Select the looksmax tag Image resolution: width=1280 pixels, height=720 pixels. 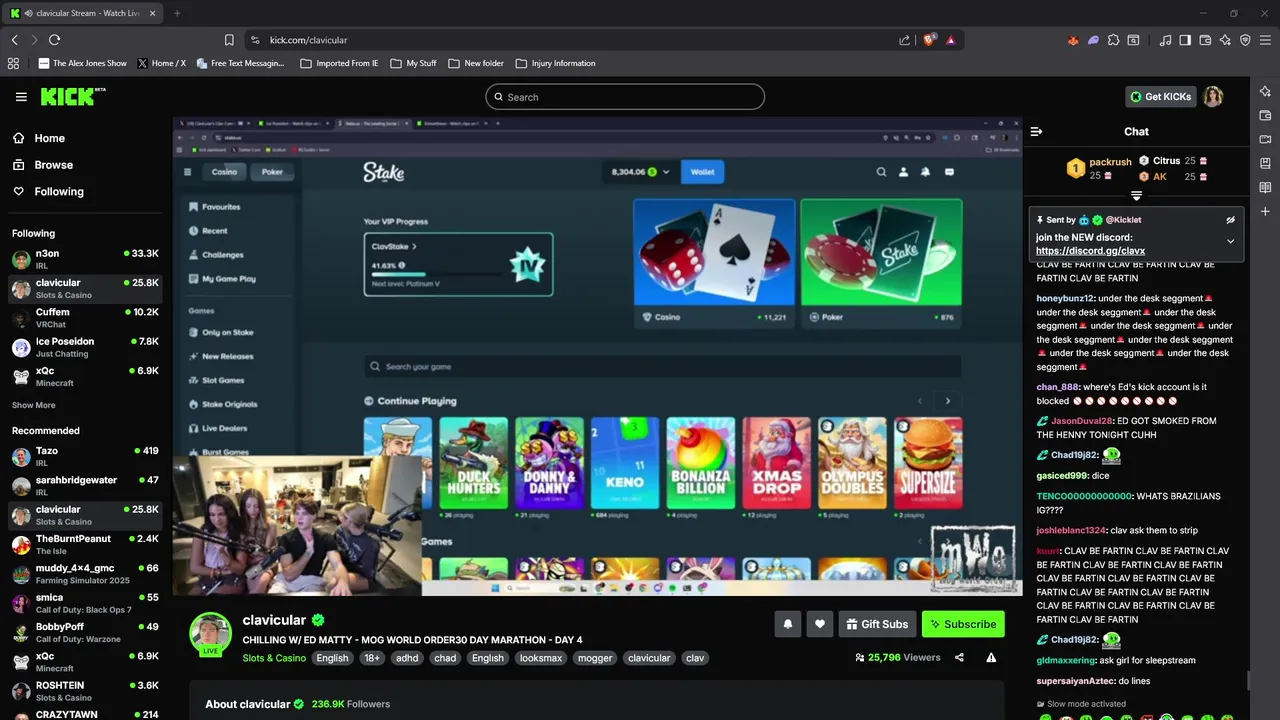coord(541,658)
